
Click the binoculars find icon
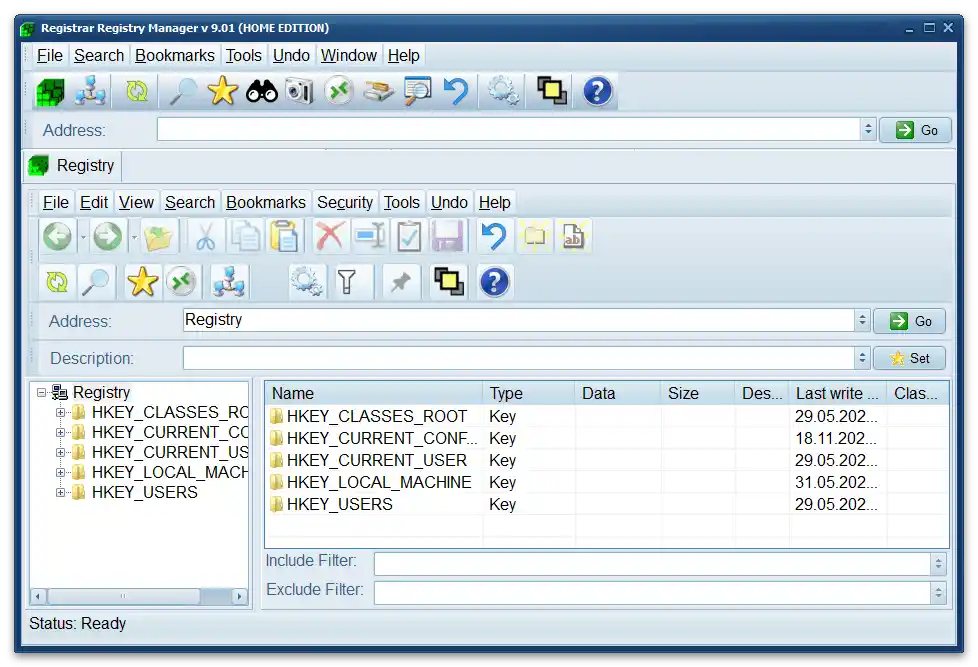pos(261,92)
